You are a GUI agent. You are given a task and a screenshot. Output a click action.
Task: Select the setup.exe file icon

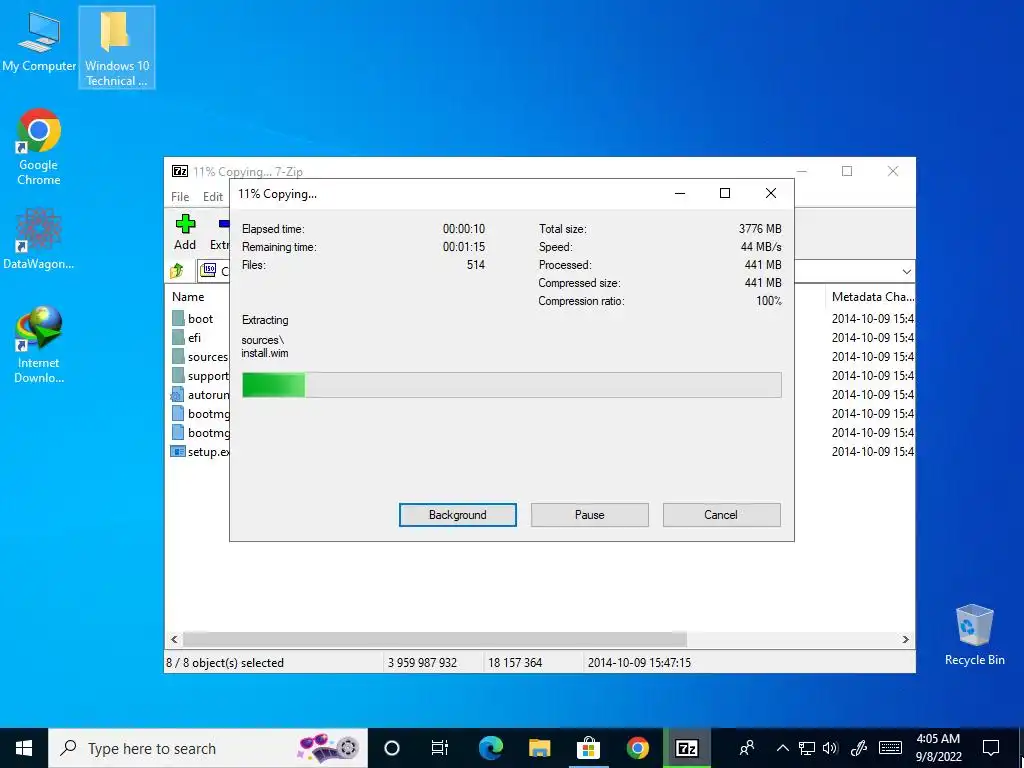click(x=178, y=451)
